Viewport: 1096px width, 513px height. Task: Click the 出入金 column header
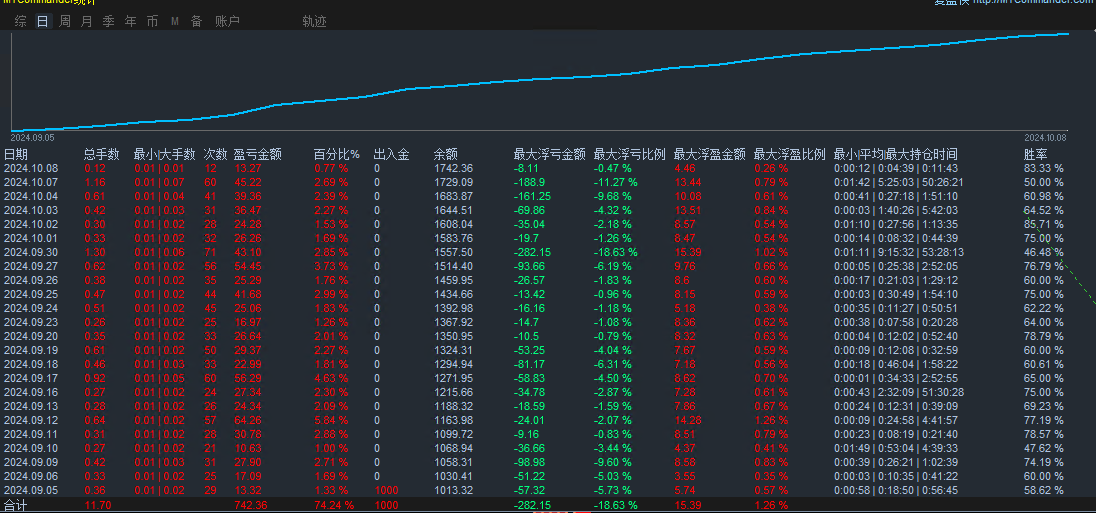(391, 154)
